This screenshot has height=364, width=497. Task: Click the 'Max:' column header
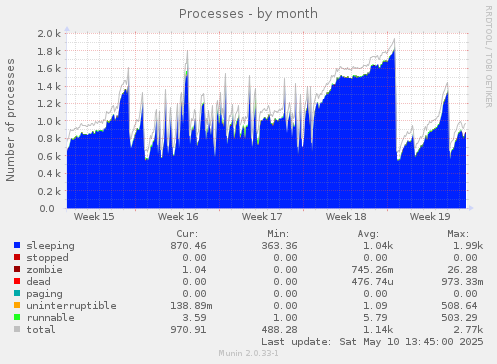tap(458, 234)
